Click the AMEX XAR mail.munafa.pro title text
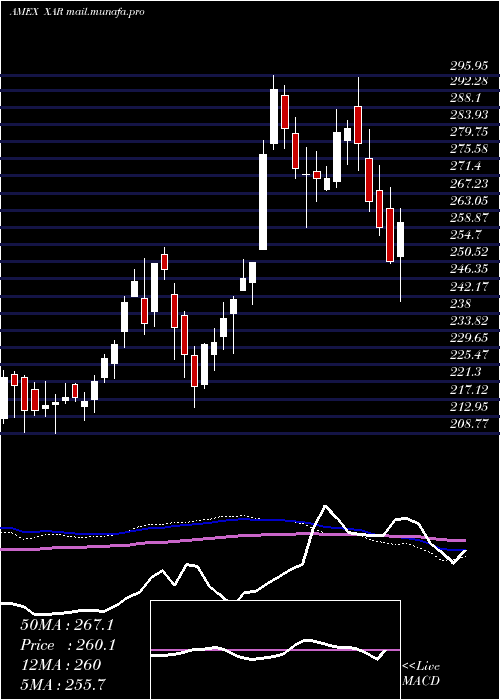This screenshot has height=700, width=500. point(77,12)
